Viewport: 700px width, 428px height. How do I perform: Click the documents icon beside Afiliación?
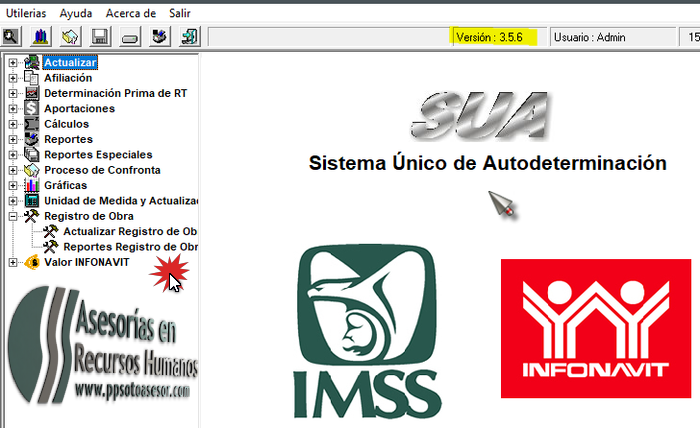coord(32,78)
